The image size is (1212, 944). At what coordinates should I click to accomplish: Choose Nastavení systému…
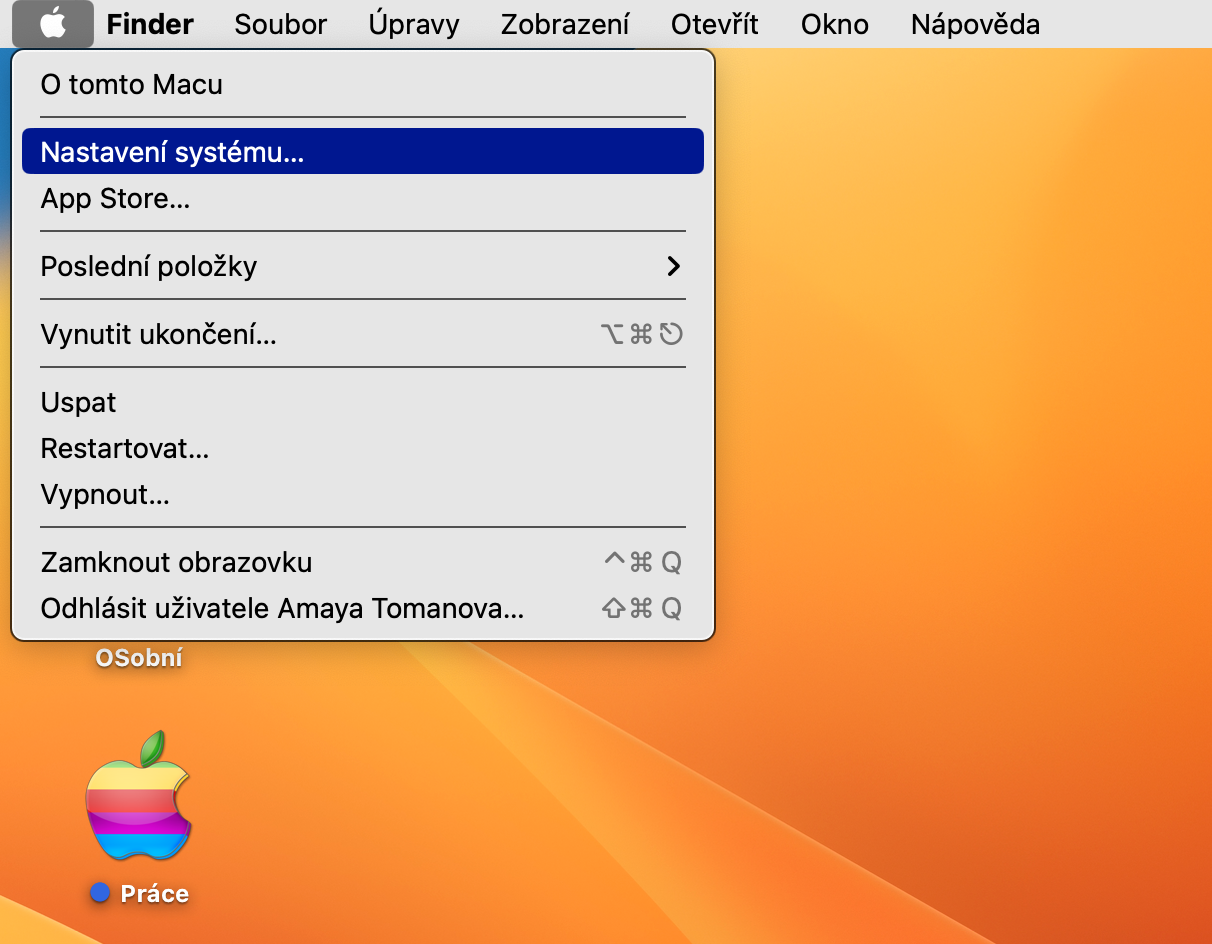pos(363,152)
